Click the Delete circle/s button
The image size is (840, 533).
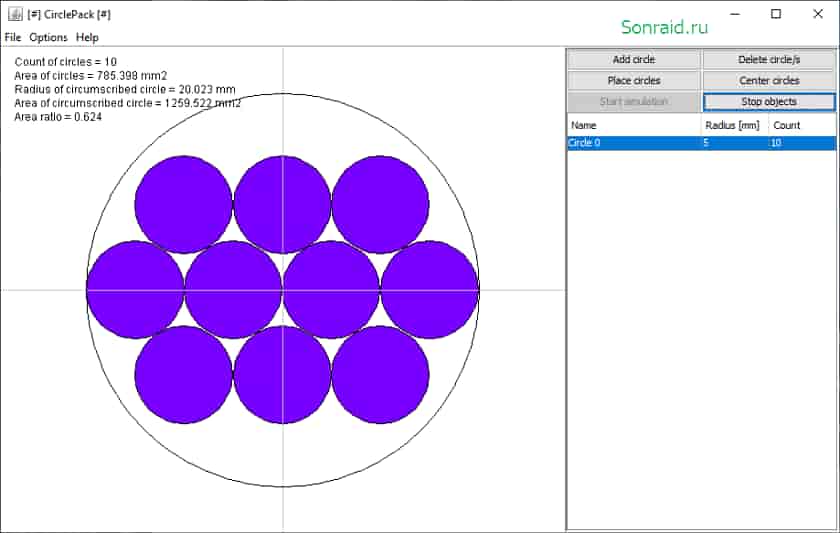click(769, 59)
